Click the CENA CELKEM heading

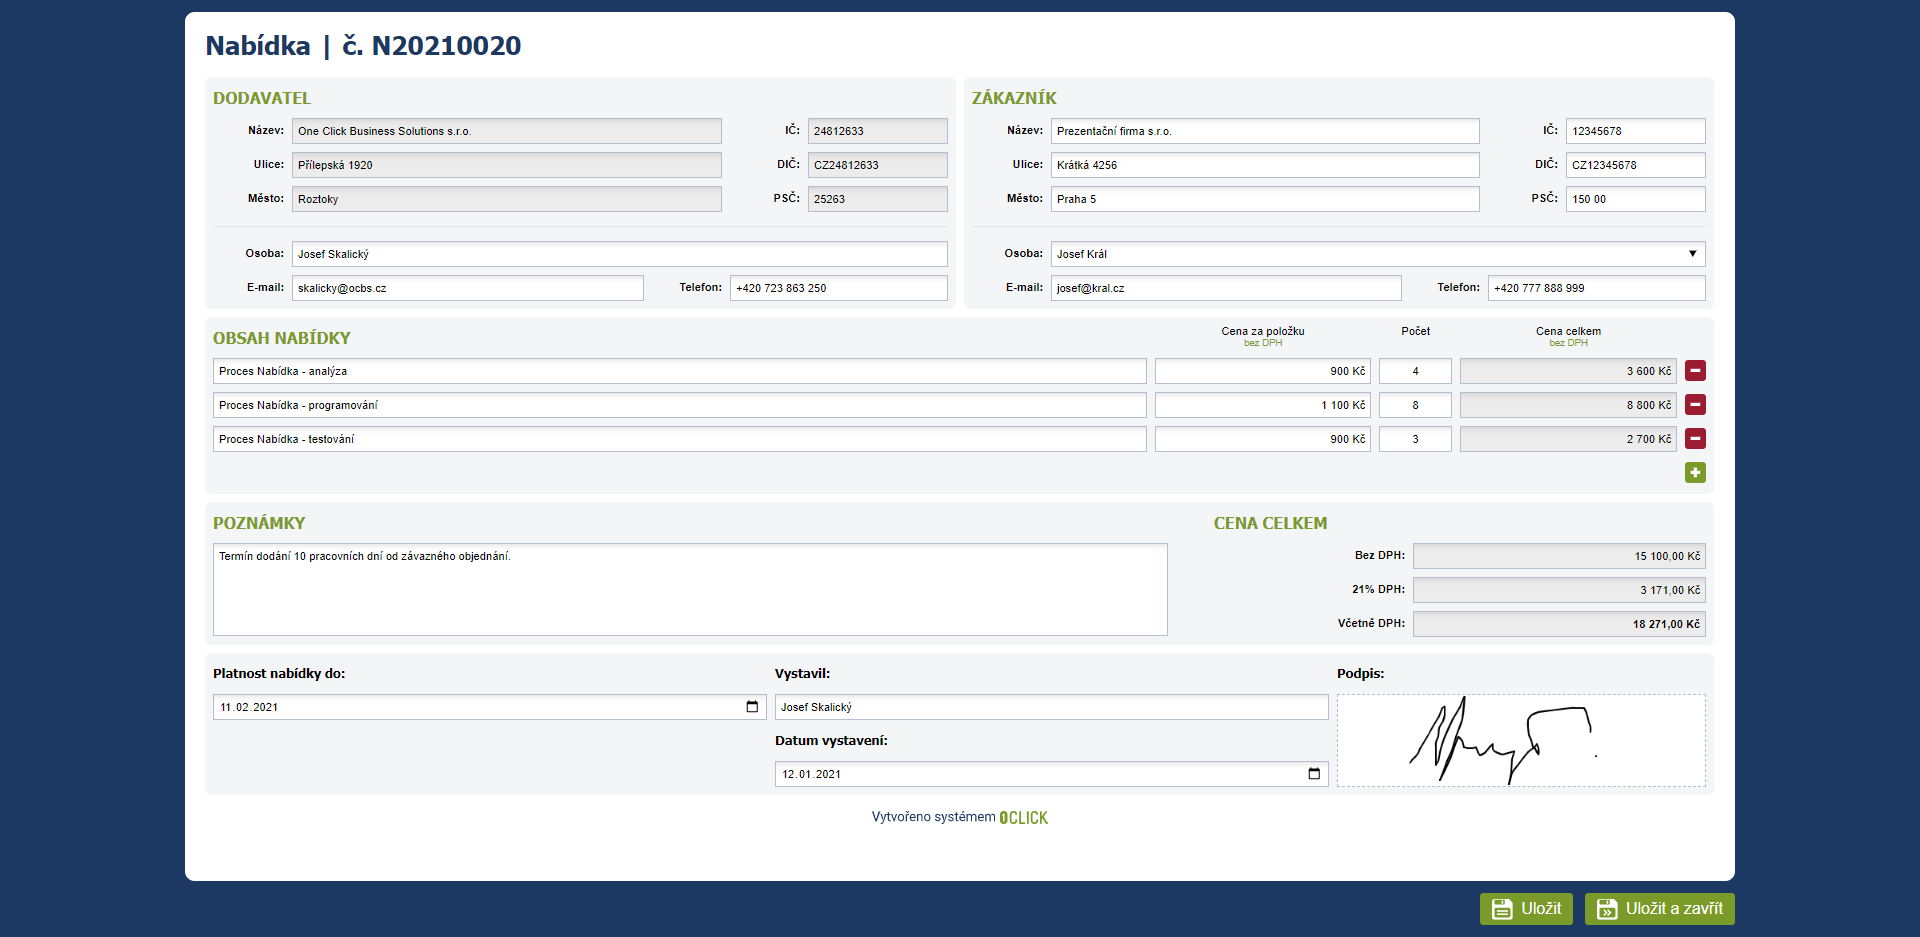[x=1270, y=523]
